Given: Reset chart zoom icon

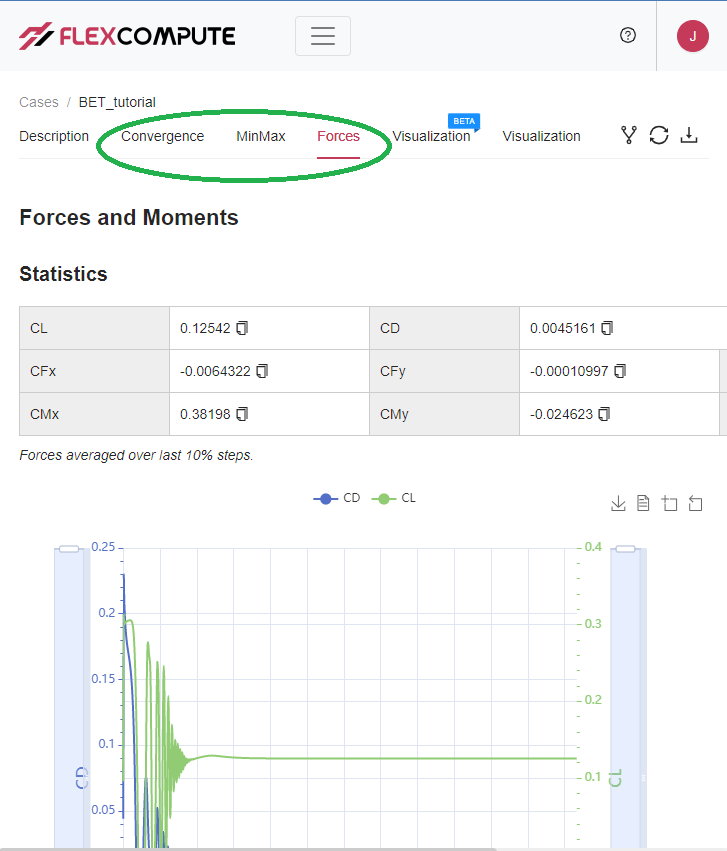Looking at the screenshot, I should pos(696,503).
